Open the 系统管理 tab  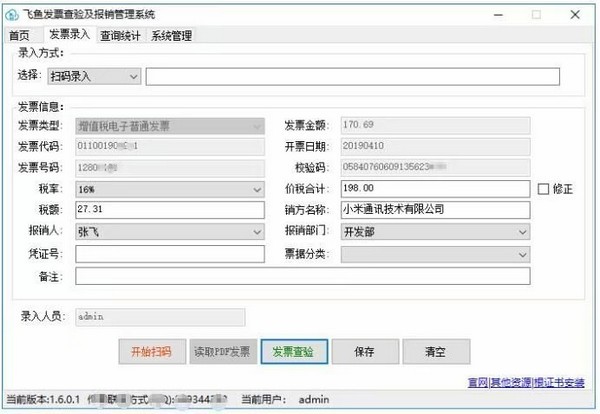pyautogui.click(x=171, y=36)
